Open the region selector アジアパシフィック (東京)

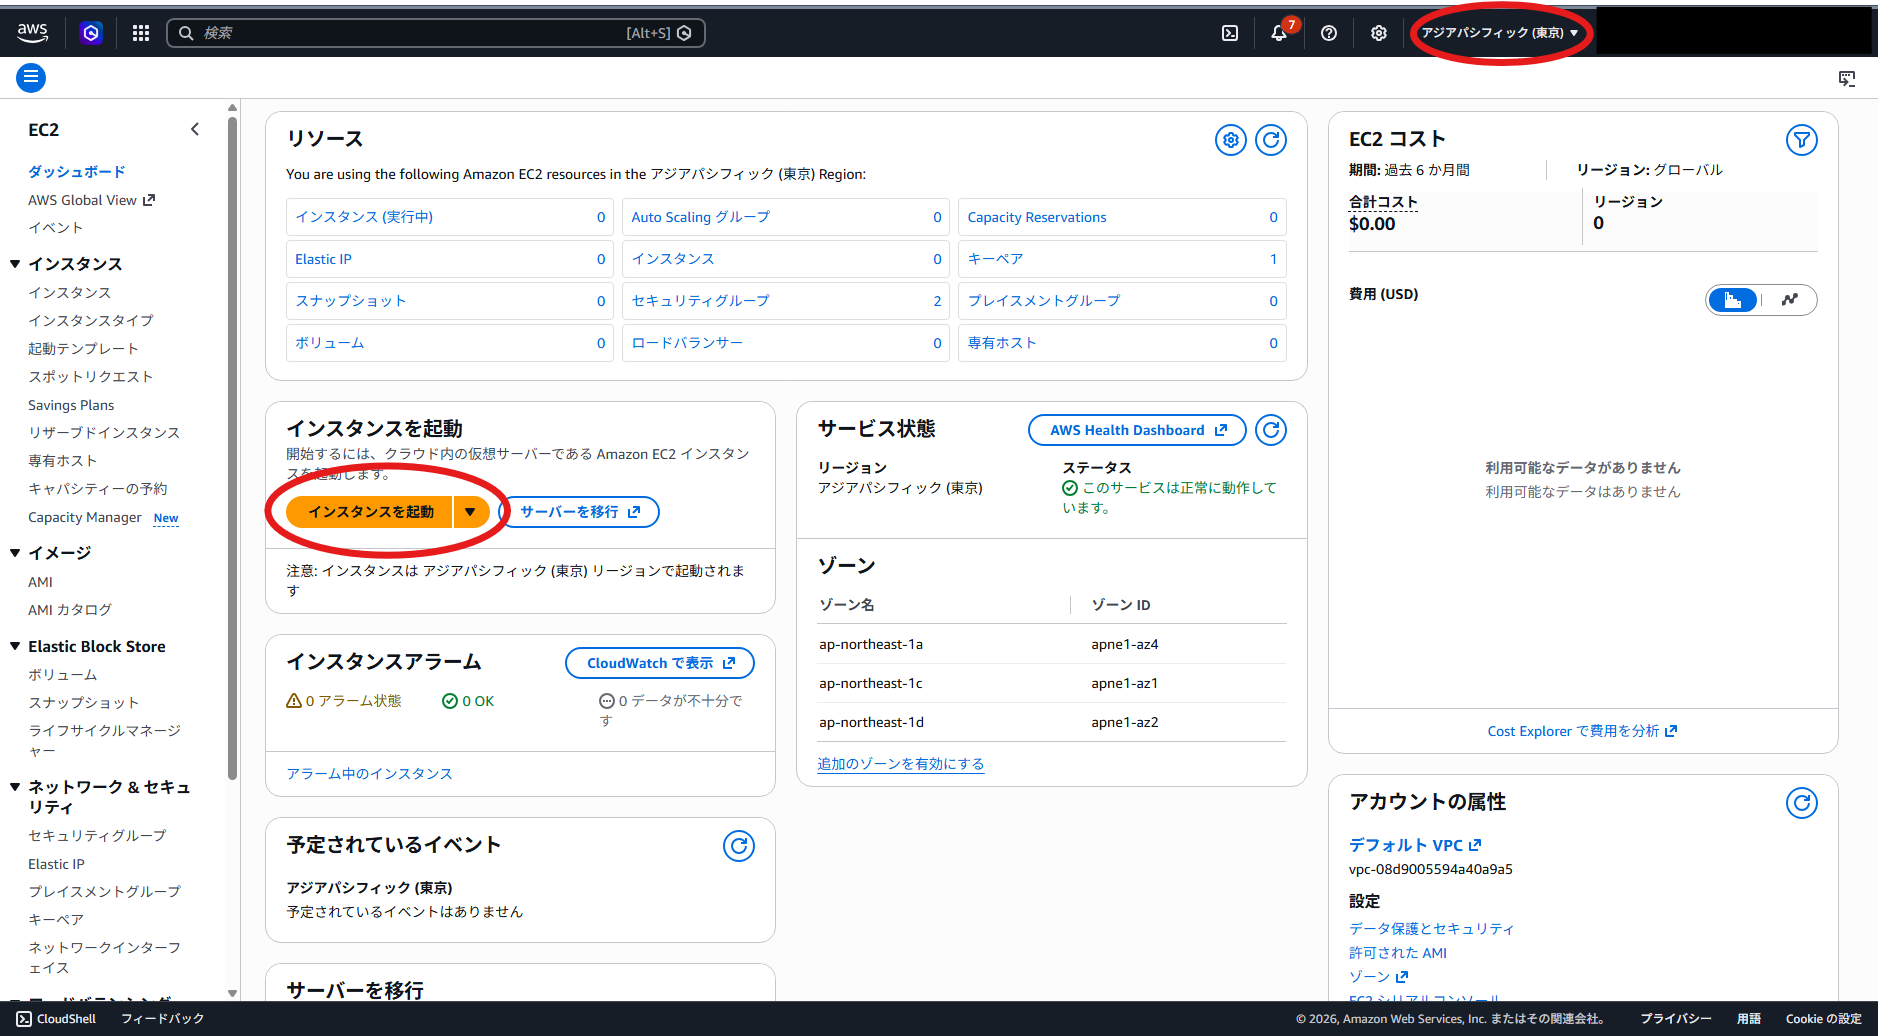click(x=1500, y=33)
